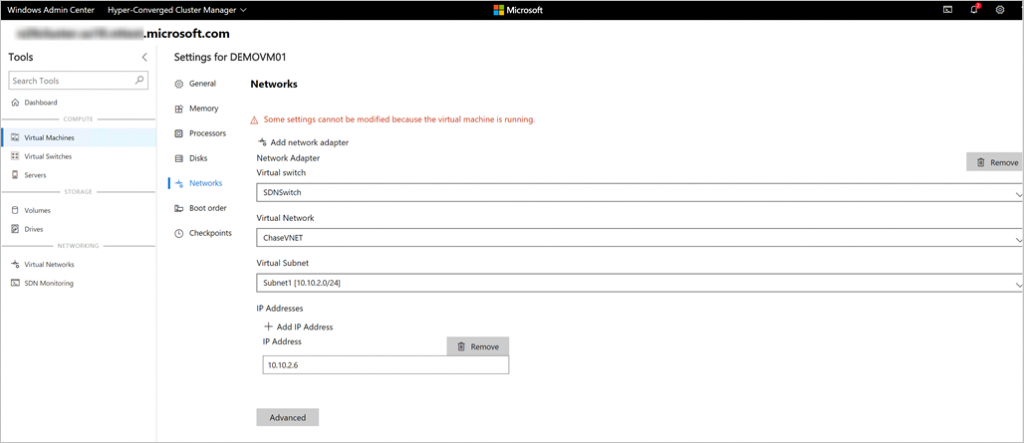
Task: Click the 'Networks' section heading
Action: tap(274, 84)
